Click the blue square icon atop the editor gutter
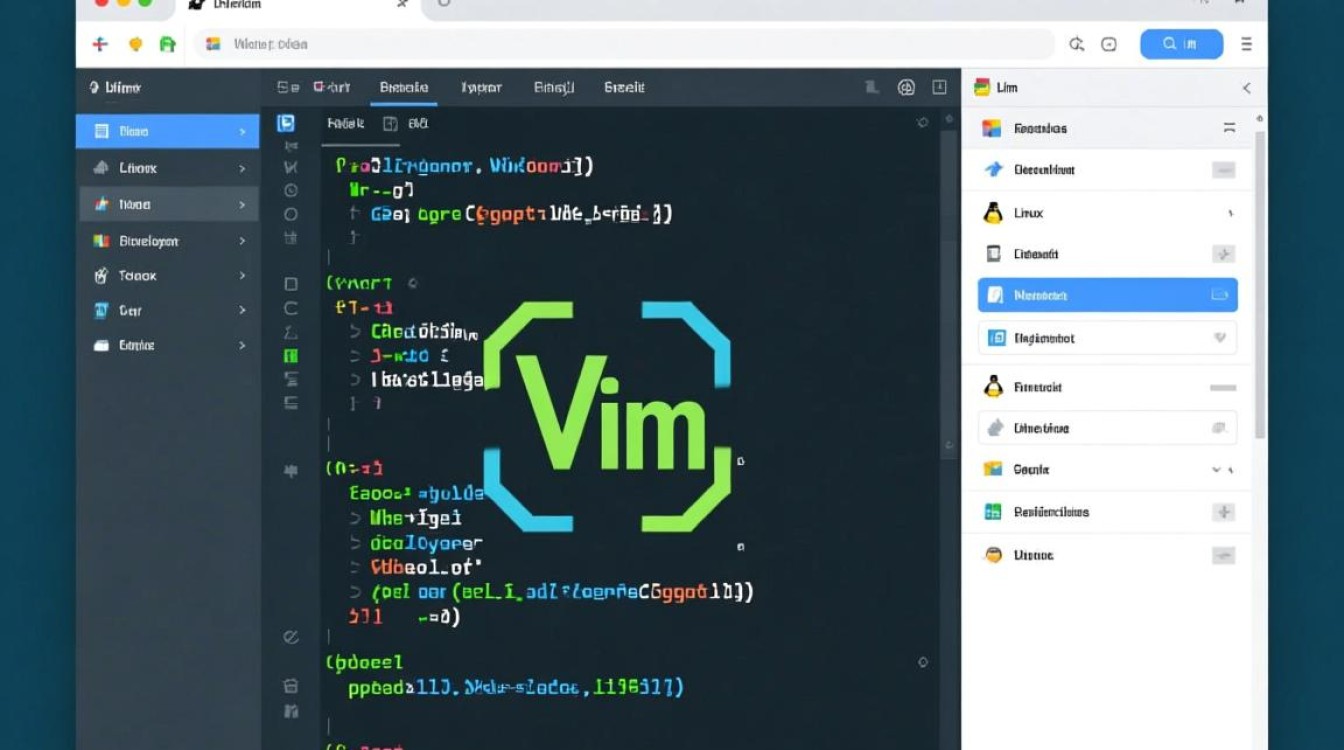The width and height of the screenshot is (1344, 750). tap(286, 123)
